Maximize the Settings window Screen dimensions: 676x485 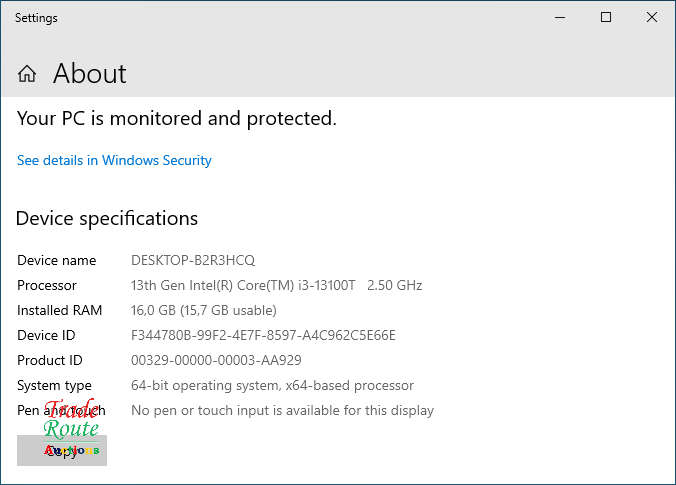[x=605, y=17]
